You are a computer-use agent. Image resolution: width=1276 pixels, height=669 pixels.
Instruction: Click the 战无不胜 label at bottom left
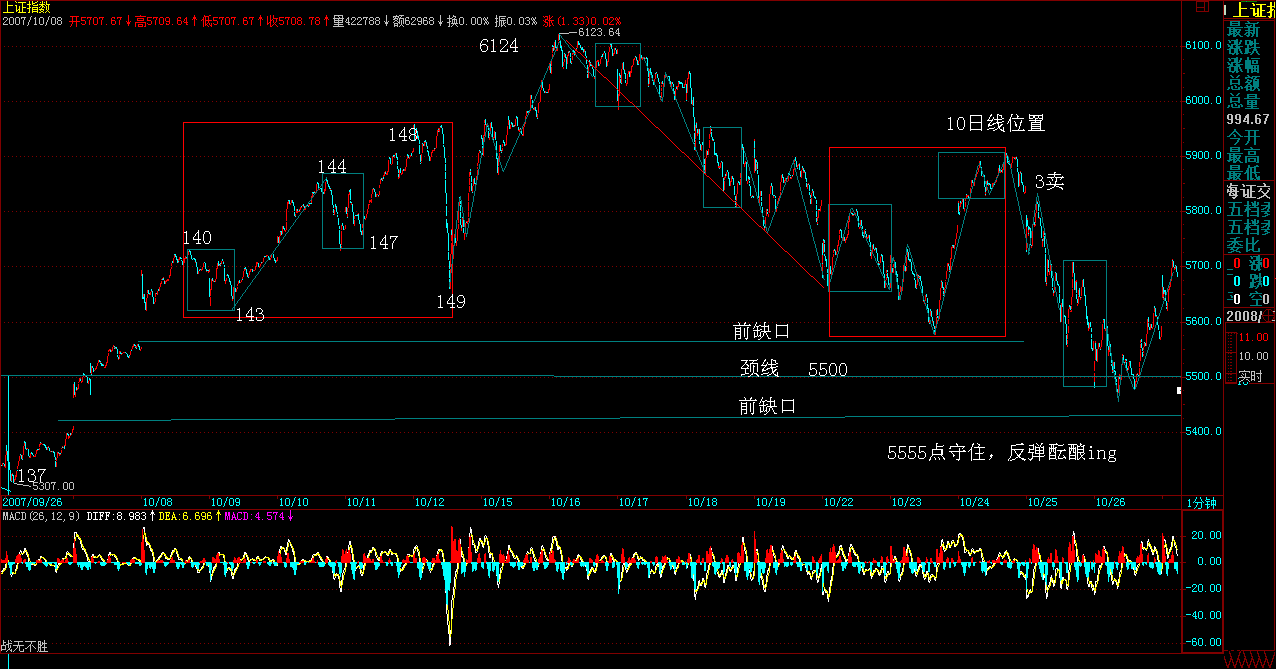pos(24,647)
